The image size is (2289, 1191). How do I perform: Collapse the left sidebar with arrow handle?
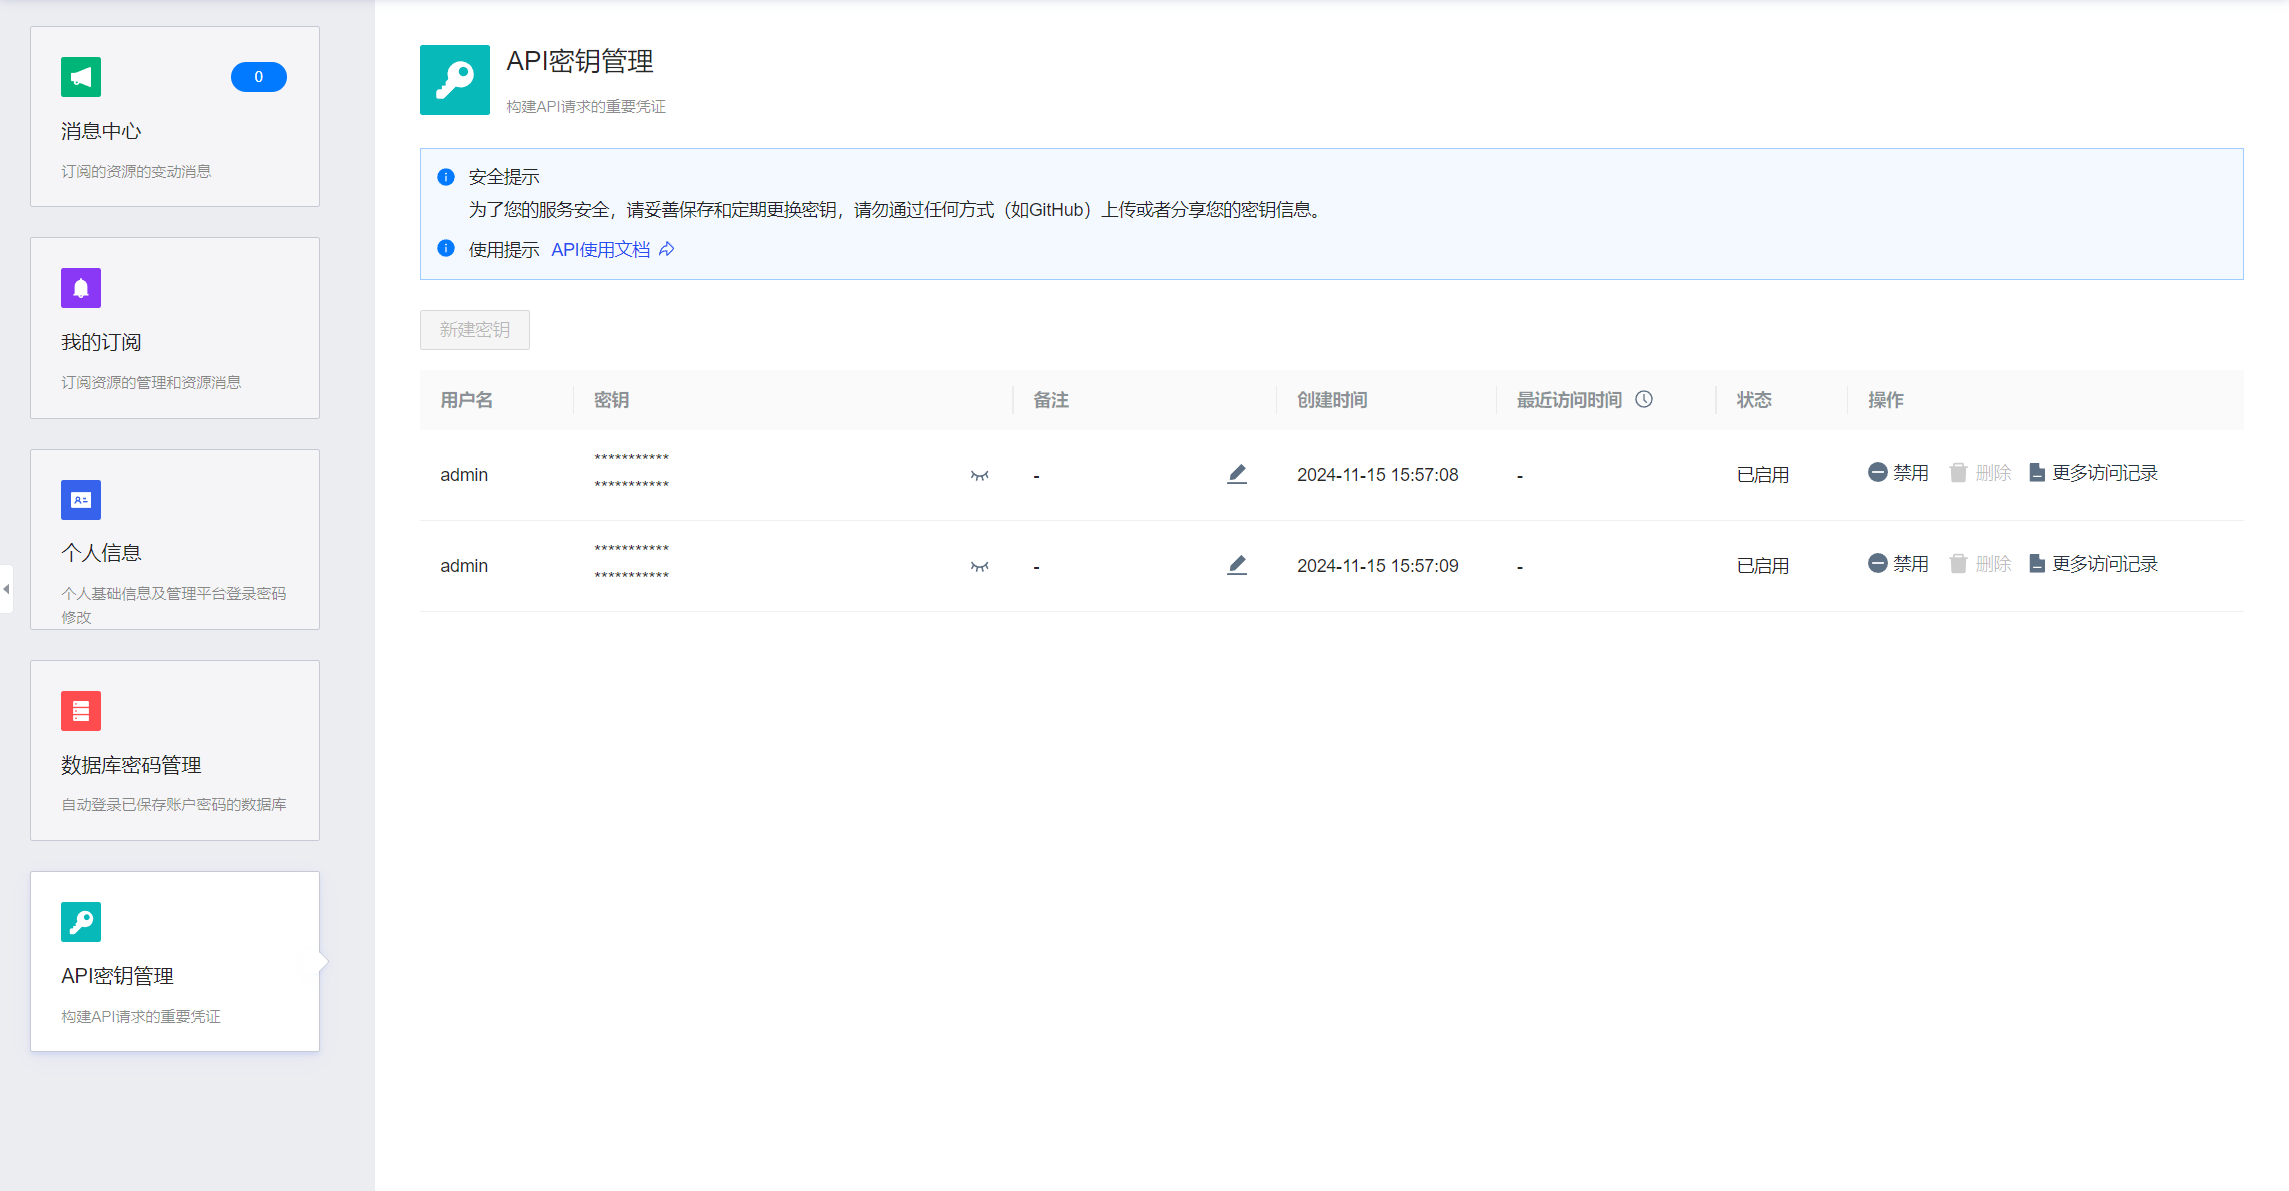(x=6, y=589)
